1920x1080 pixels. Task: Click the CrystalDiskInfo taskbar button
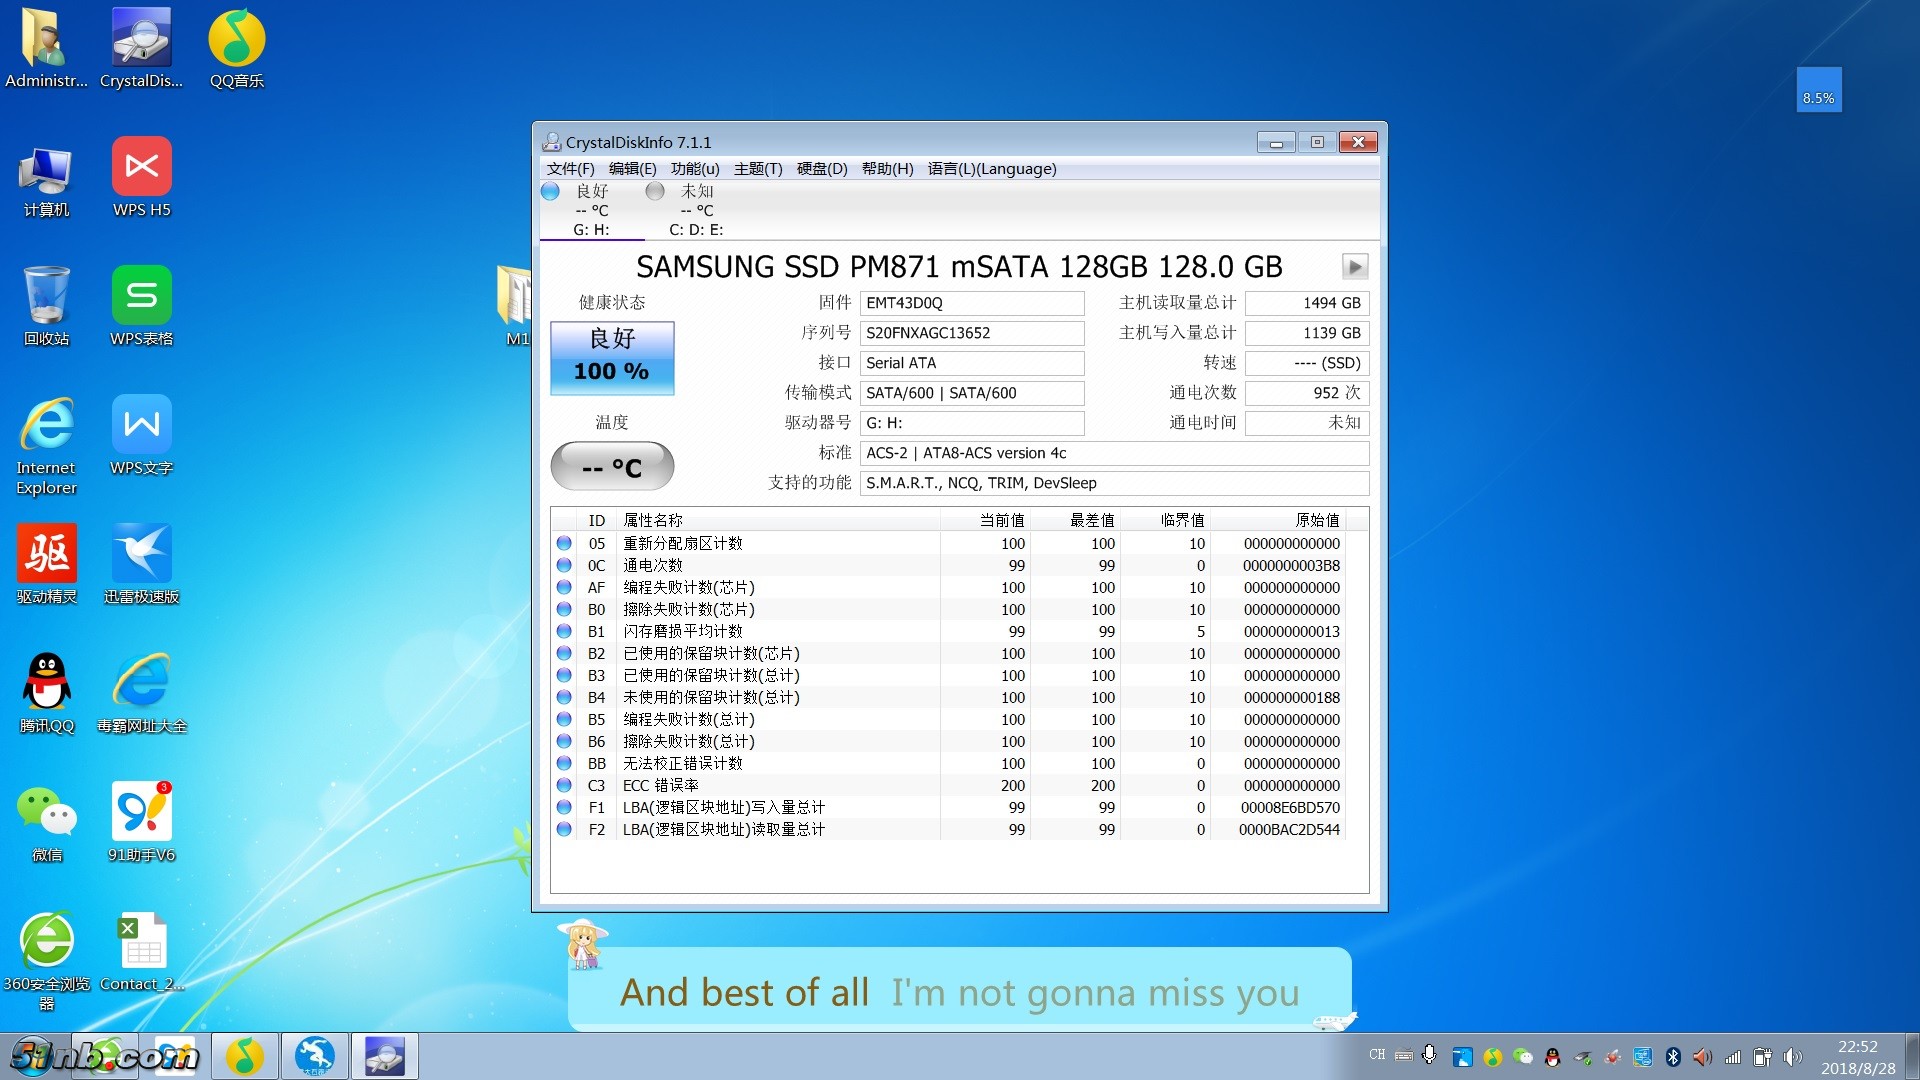coord(384,1056)
